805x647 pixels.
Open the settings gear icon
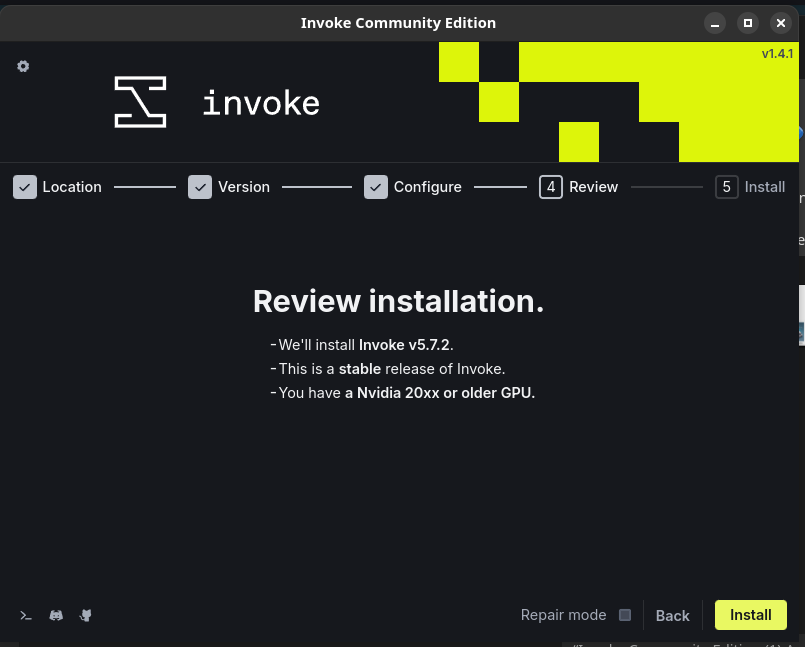(x=23, y=66)
